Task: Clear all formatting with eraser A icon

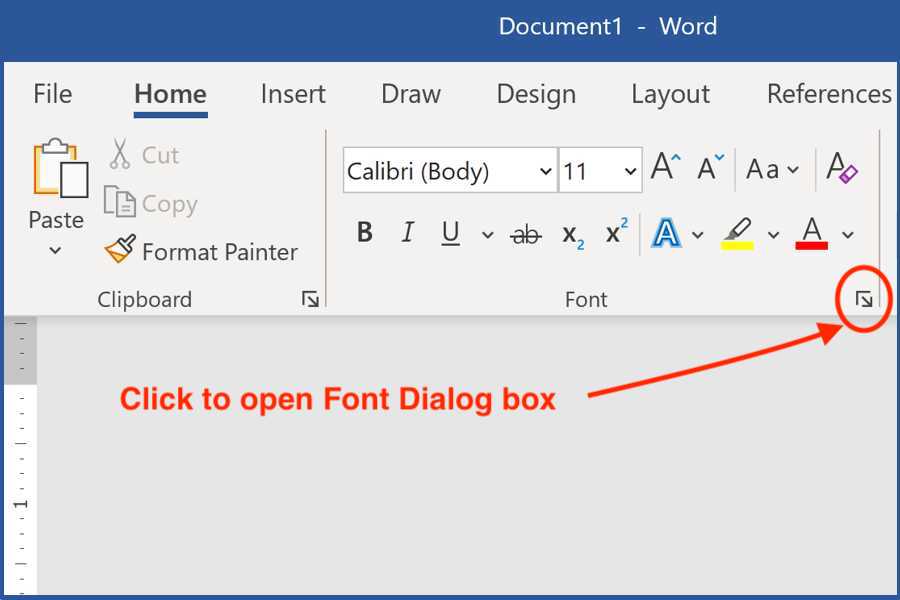Action: pyautogui.click(x=841, y=168)
